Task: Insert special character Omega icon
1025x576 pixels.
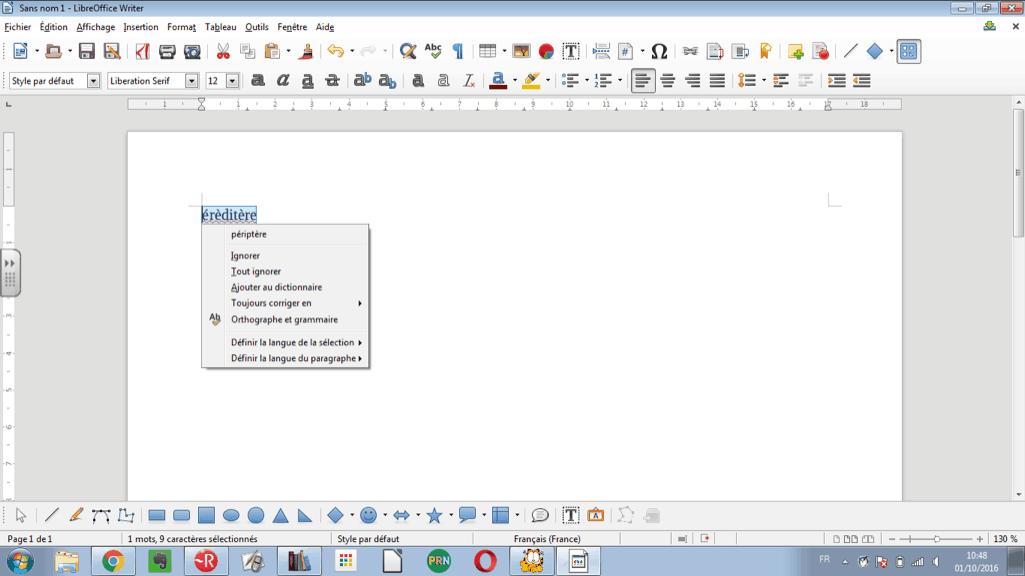Action: pos(659,51)
